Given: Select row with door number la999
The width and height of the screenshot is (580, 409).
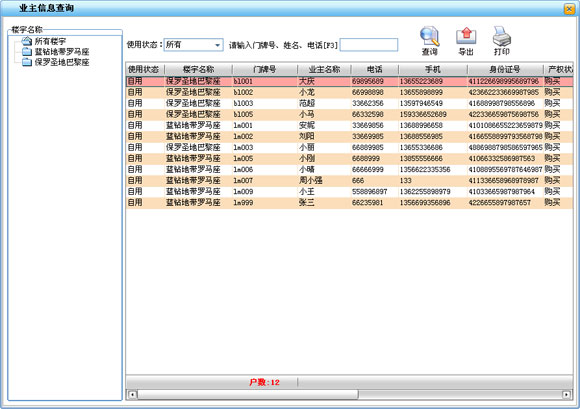Looking at the screenshot, I should click(x=349, y=203).
